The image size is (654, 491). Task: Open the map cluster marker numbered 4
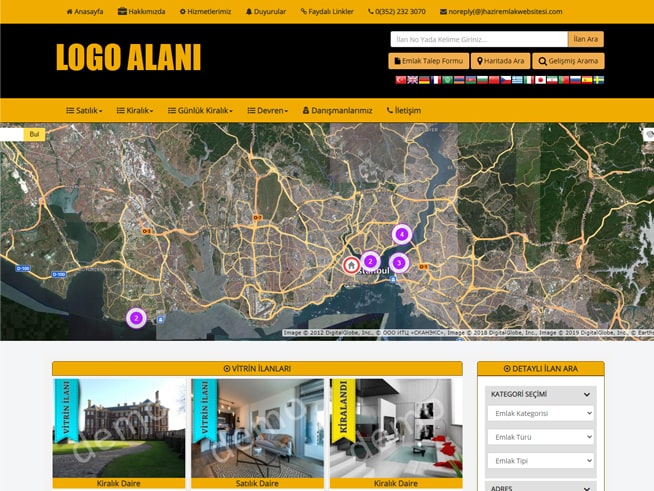401,234
